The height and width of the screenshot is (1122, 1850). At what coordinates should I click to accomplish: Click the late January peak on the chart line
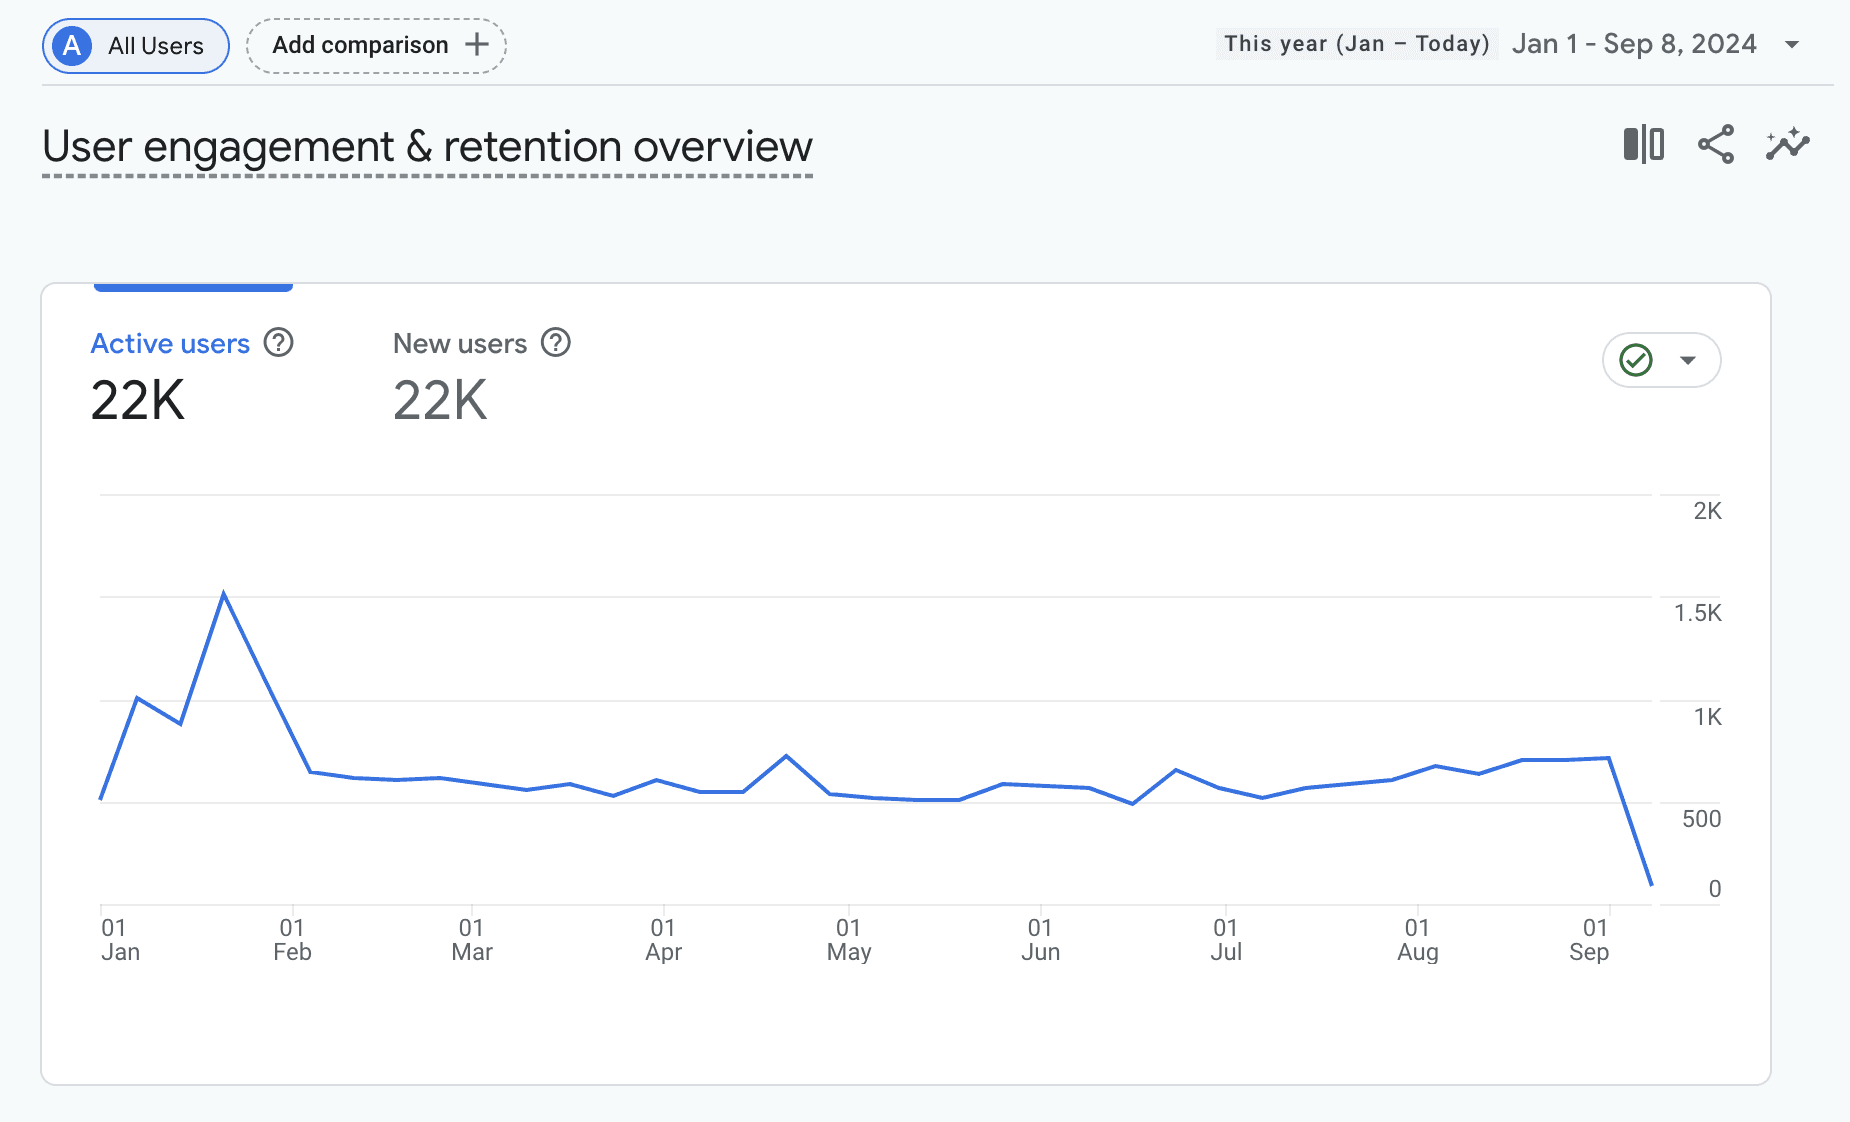click(224, 594)
